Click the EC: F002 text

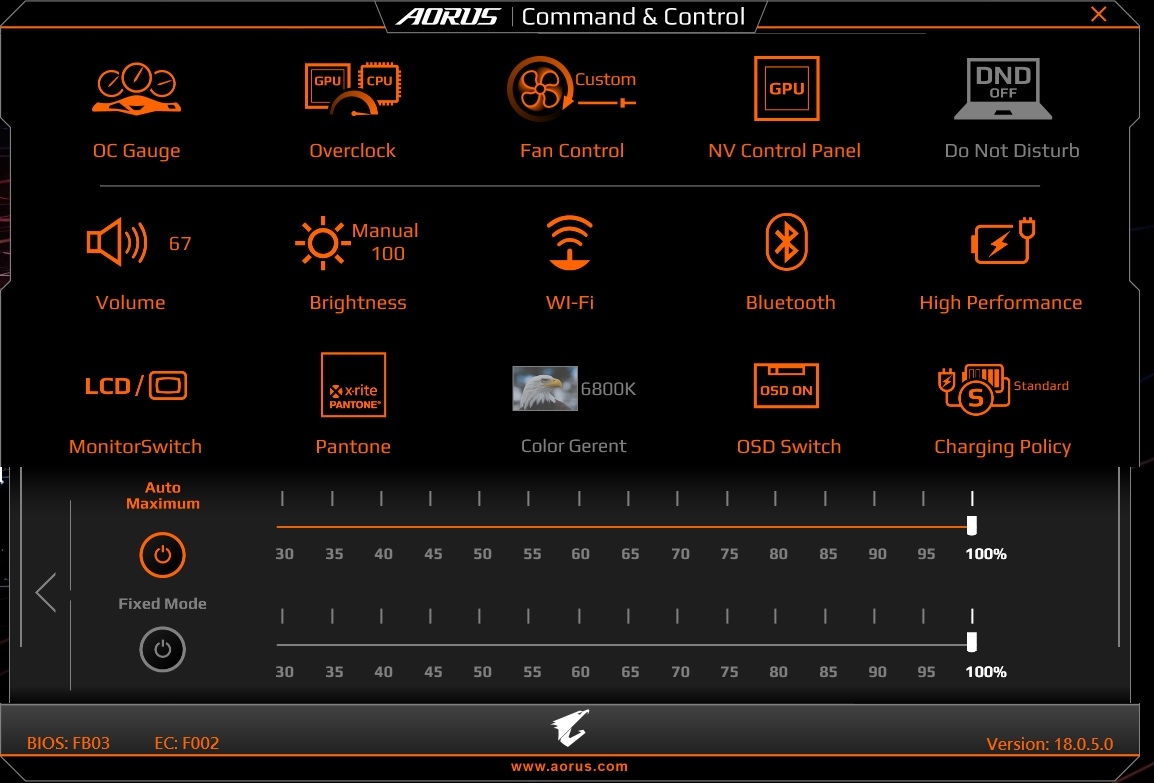point(187,743)
